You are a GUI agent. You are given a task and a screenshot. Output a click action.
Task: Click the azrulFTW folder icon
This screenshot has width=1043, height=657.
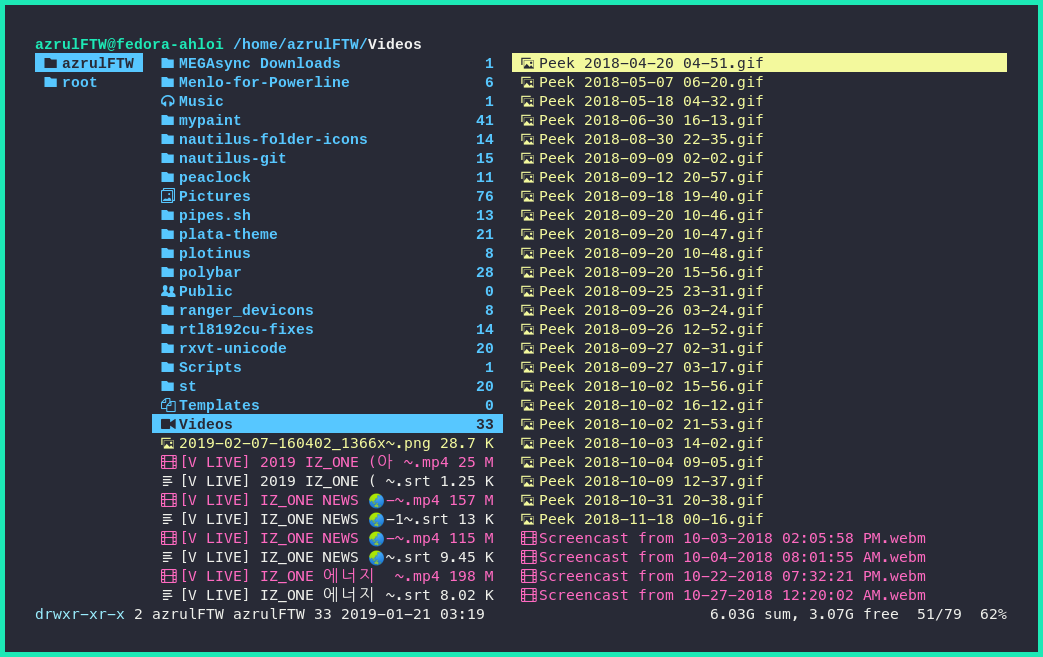pyautogui.click(x=51, y=63)
